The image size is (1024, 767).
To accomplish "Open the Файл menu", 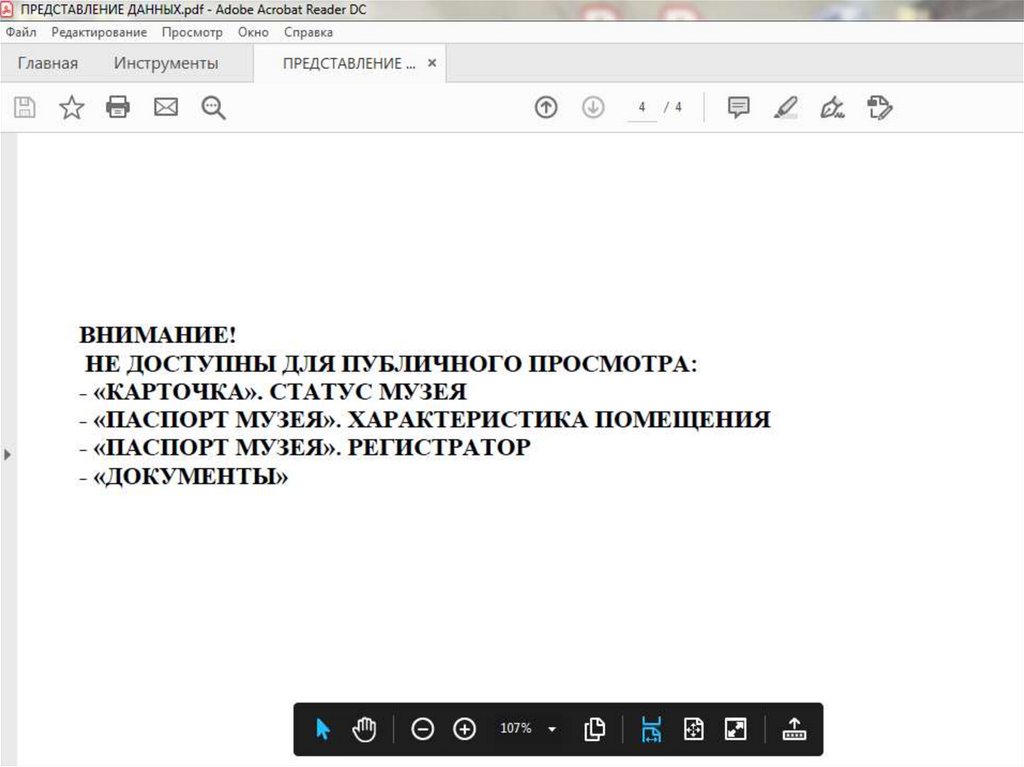I will tap(21, 32).
